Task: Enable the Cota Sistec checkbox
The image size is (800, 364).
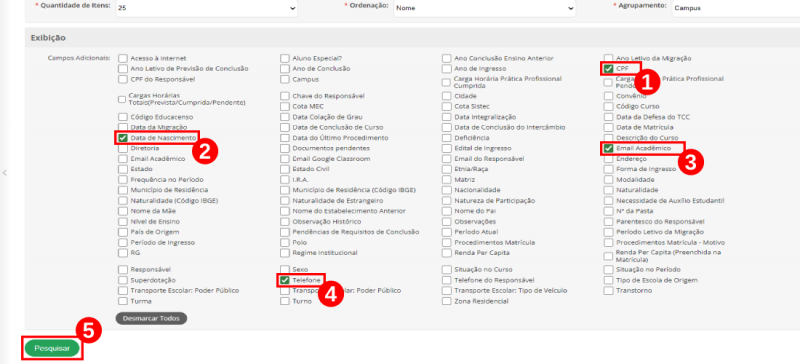Action: click(446, 106)
